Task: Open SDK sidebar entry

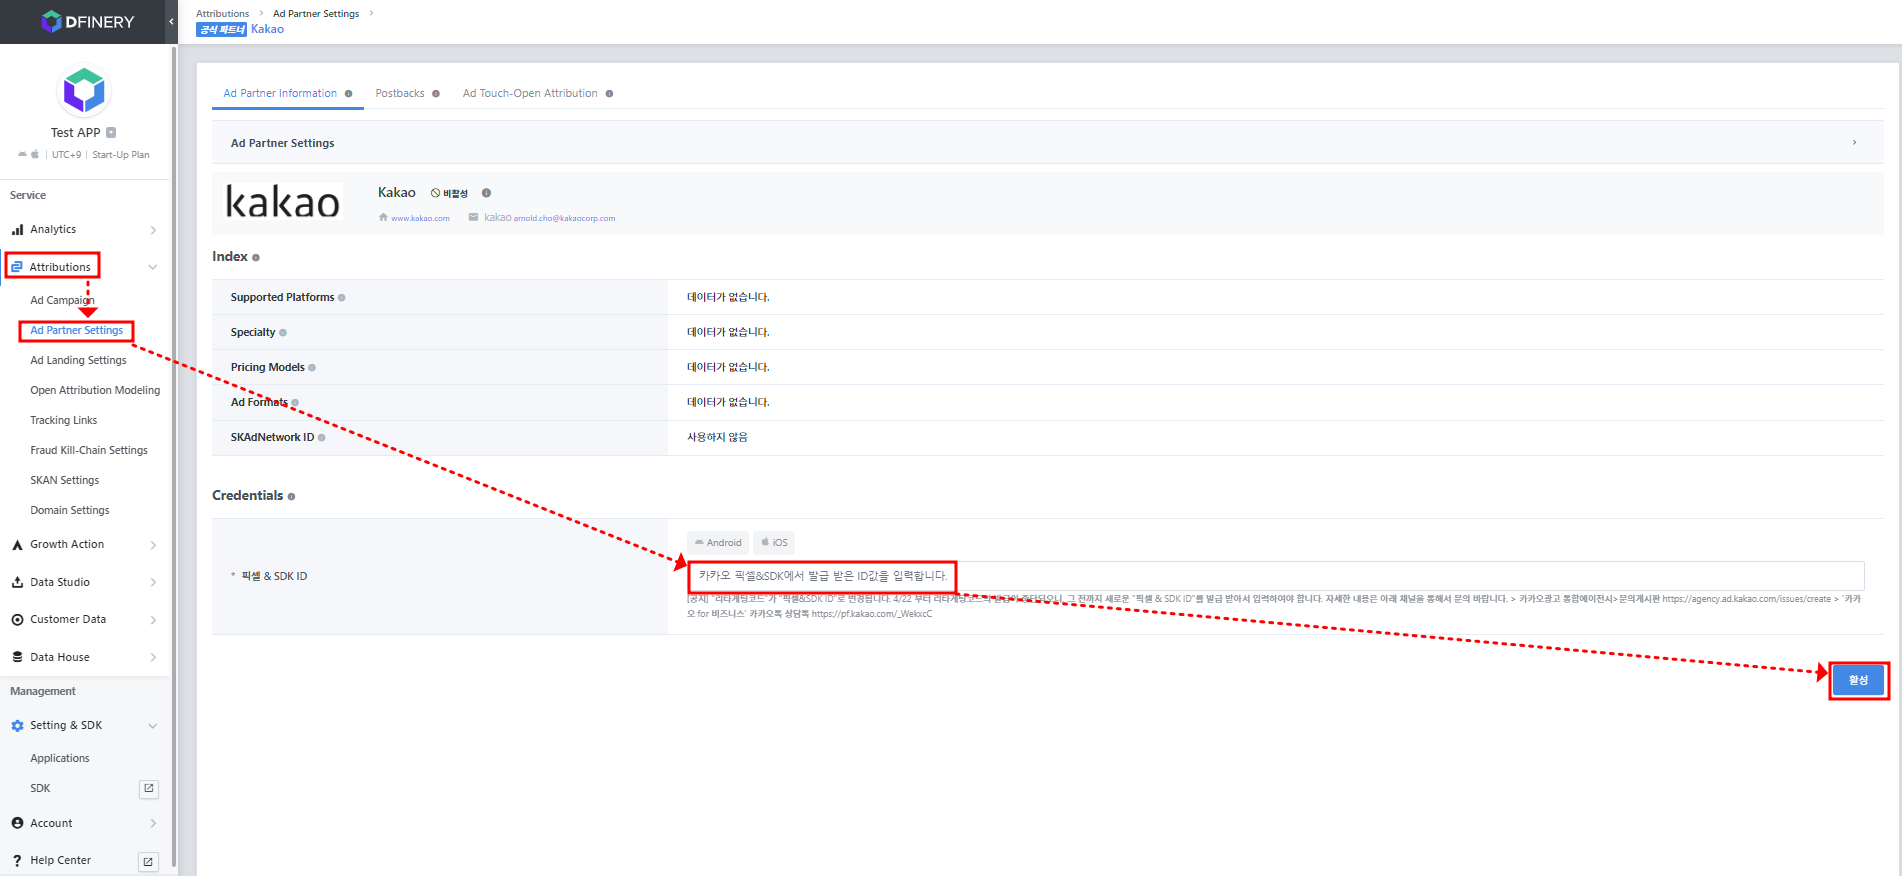Action: point(40,788)
